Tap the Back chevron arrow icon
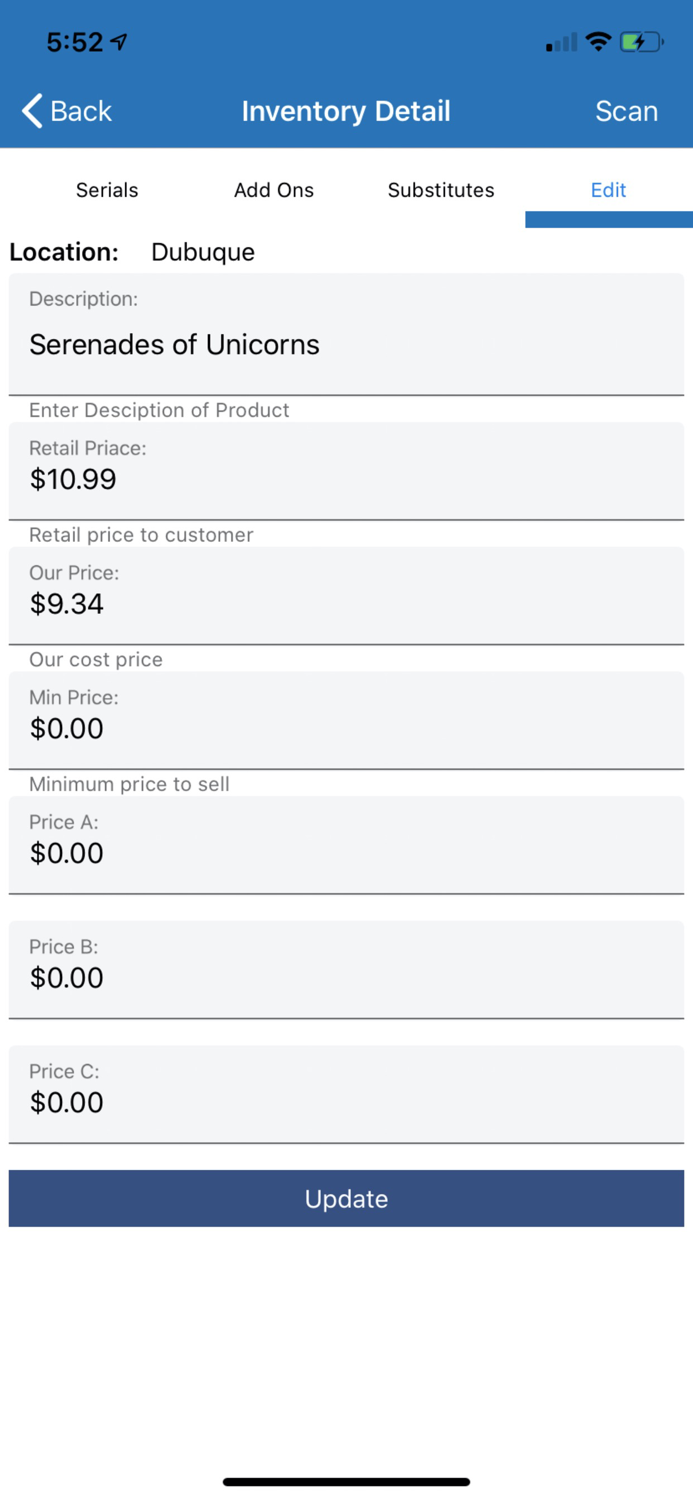The height and width of the screenshot is (1500, 693). click(32, 111)
